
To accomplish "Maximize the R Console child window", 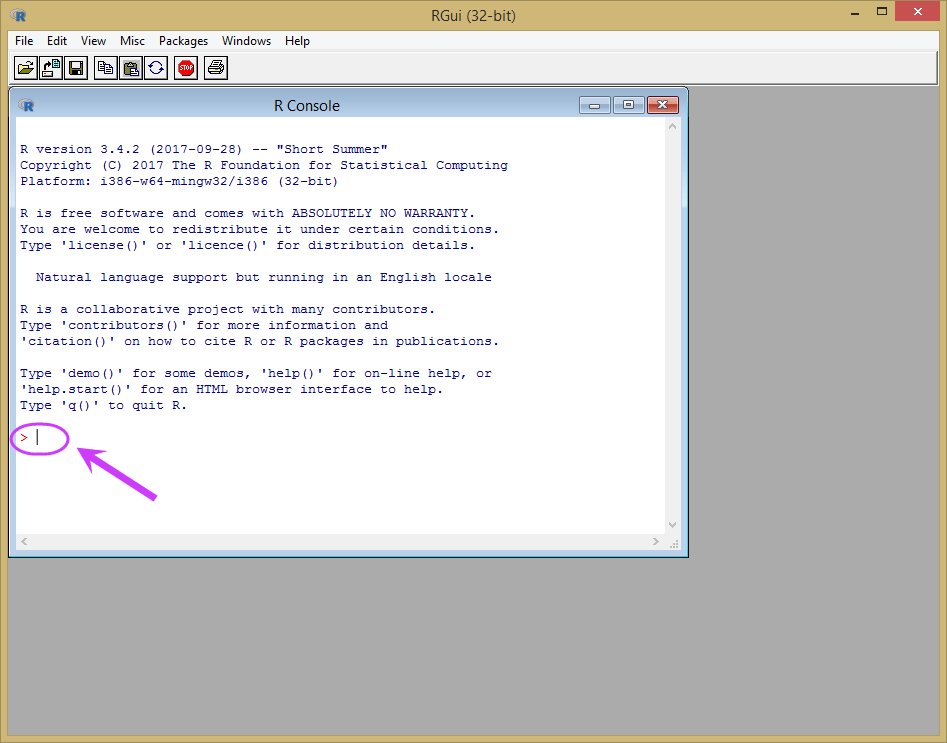I will click(x=629, y=105).
